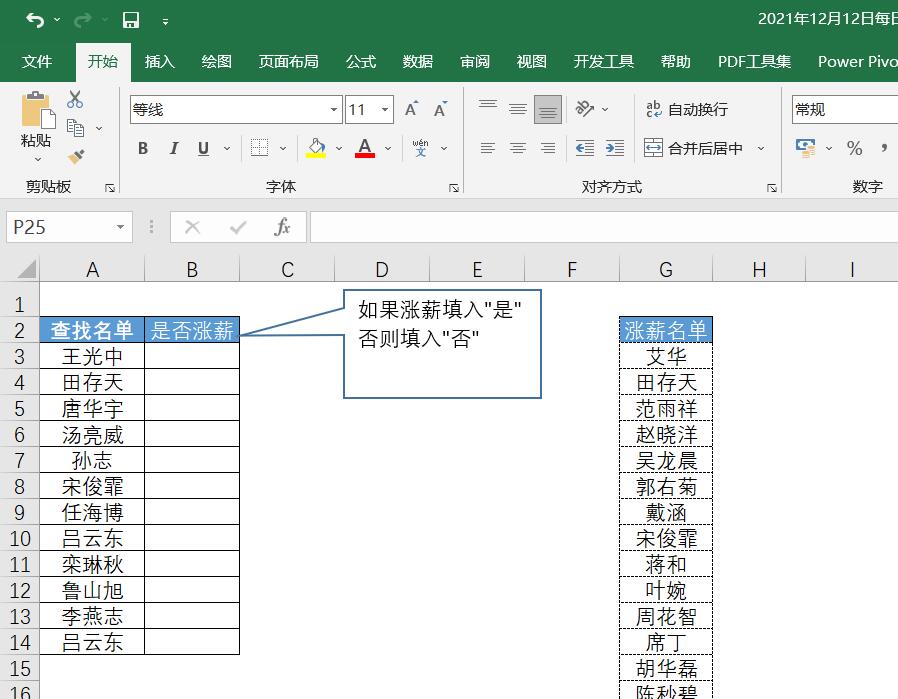Open the 文件 File tab

[x=37, y=62]
